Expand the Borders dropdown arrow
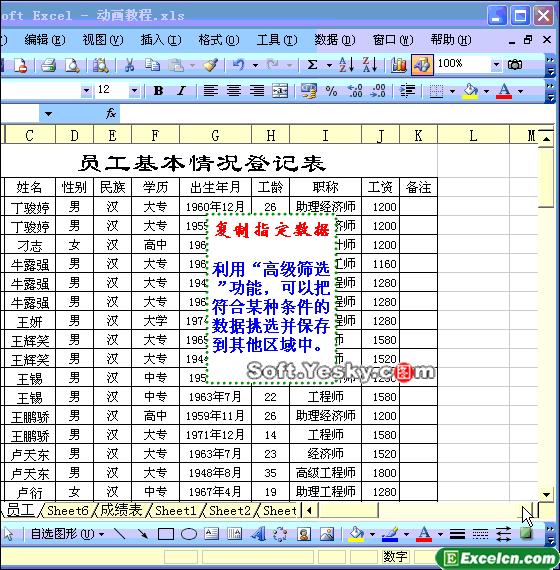The image size is (560, 570). pyautogui.click(x=452, y=91)
